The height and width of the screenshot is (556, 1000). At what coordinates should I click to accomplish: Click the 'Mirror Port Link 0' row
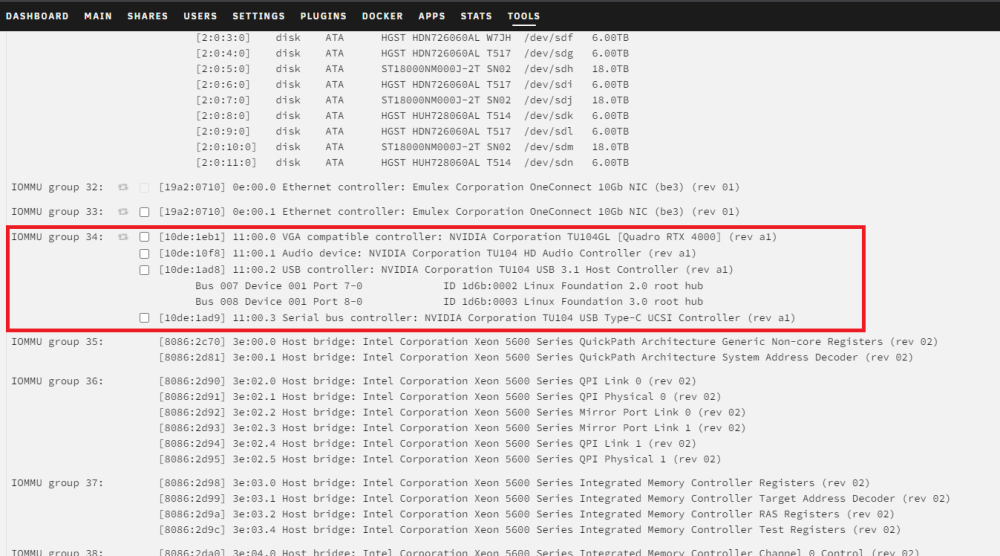pyautogui.click(x=452, y=413)
